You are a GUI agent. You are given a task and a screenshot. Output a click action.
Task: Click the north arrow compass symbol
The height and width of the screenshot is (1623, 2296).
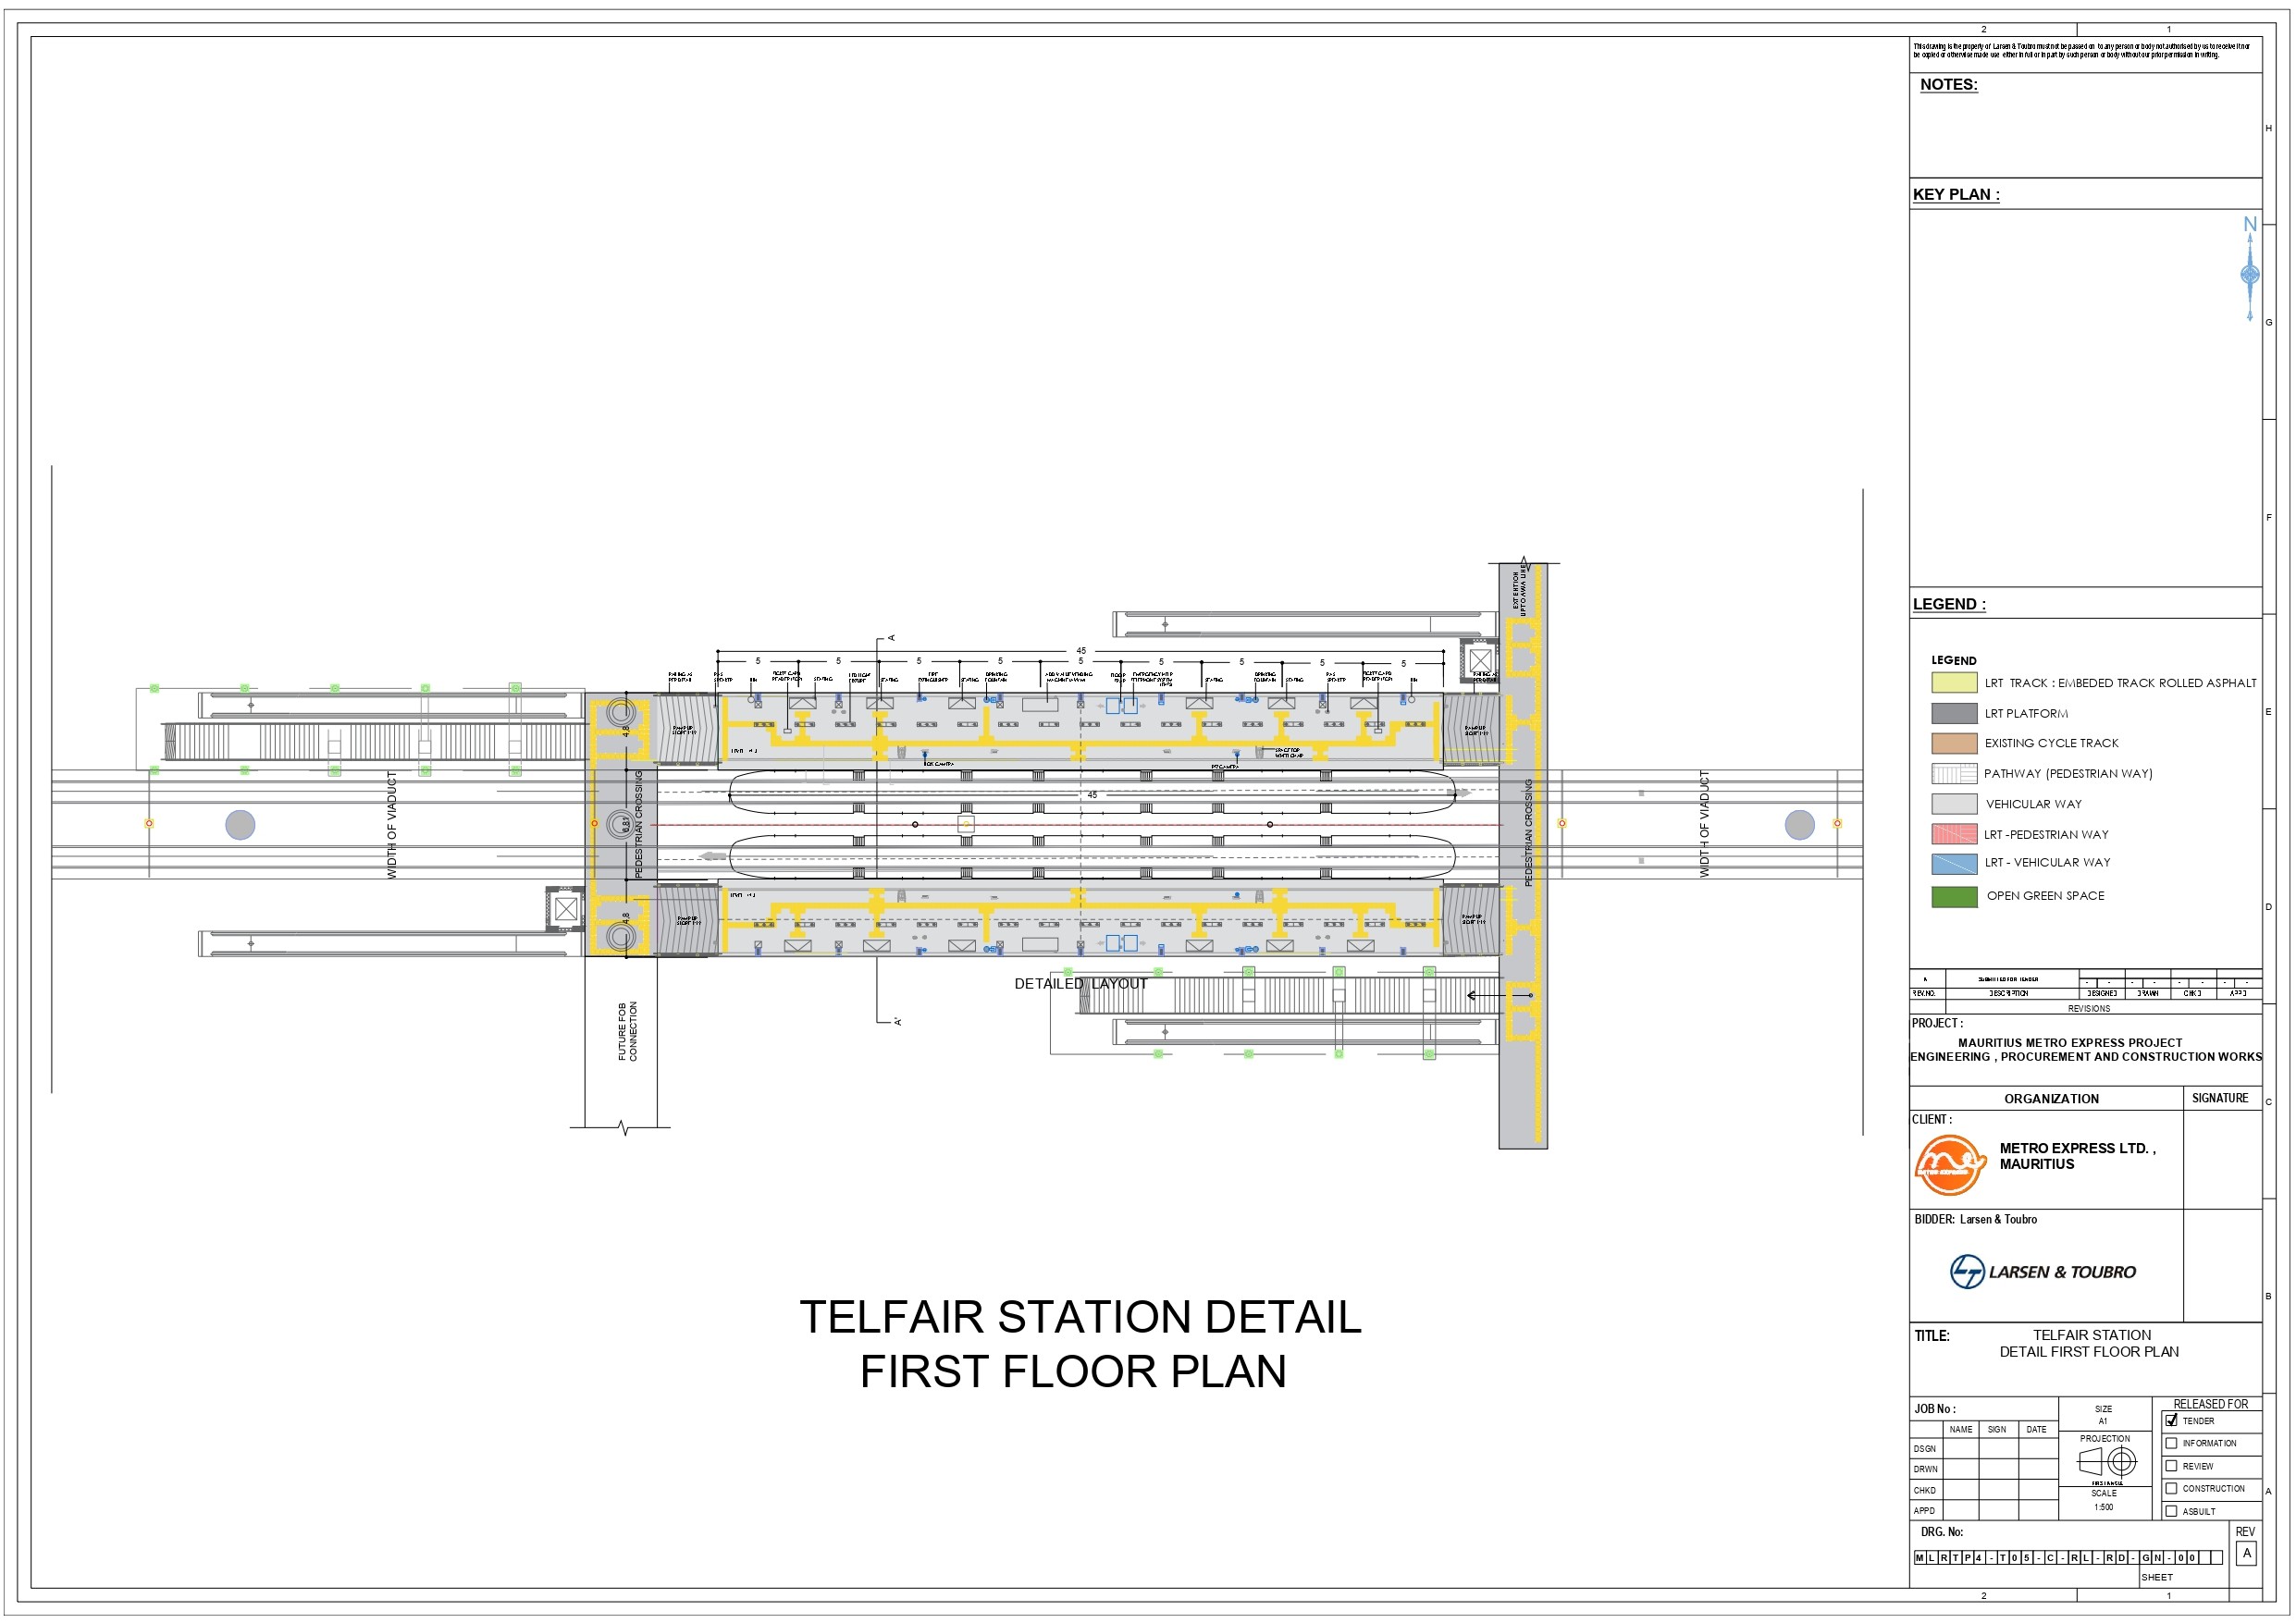tap(2250, 272)
